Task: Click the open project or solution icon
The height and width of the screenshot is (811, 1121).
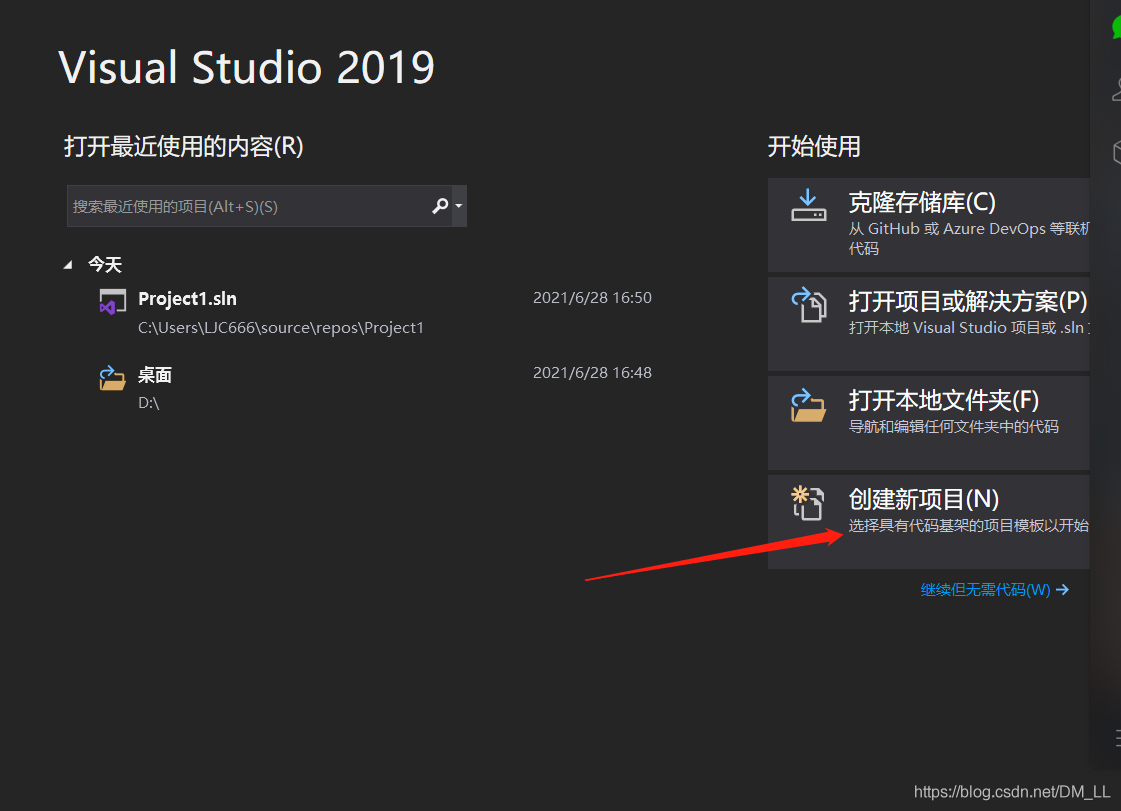Action: tap(809, 305)
